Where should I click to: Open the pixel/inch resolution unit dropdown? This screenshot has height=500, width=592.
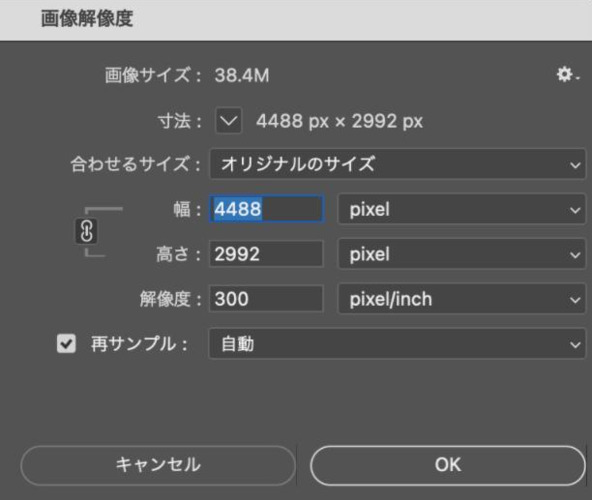click(x=461, y=299)
